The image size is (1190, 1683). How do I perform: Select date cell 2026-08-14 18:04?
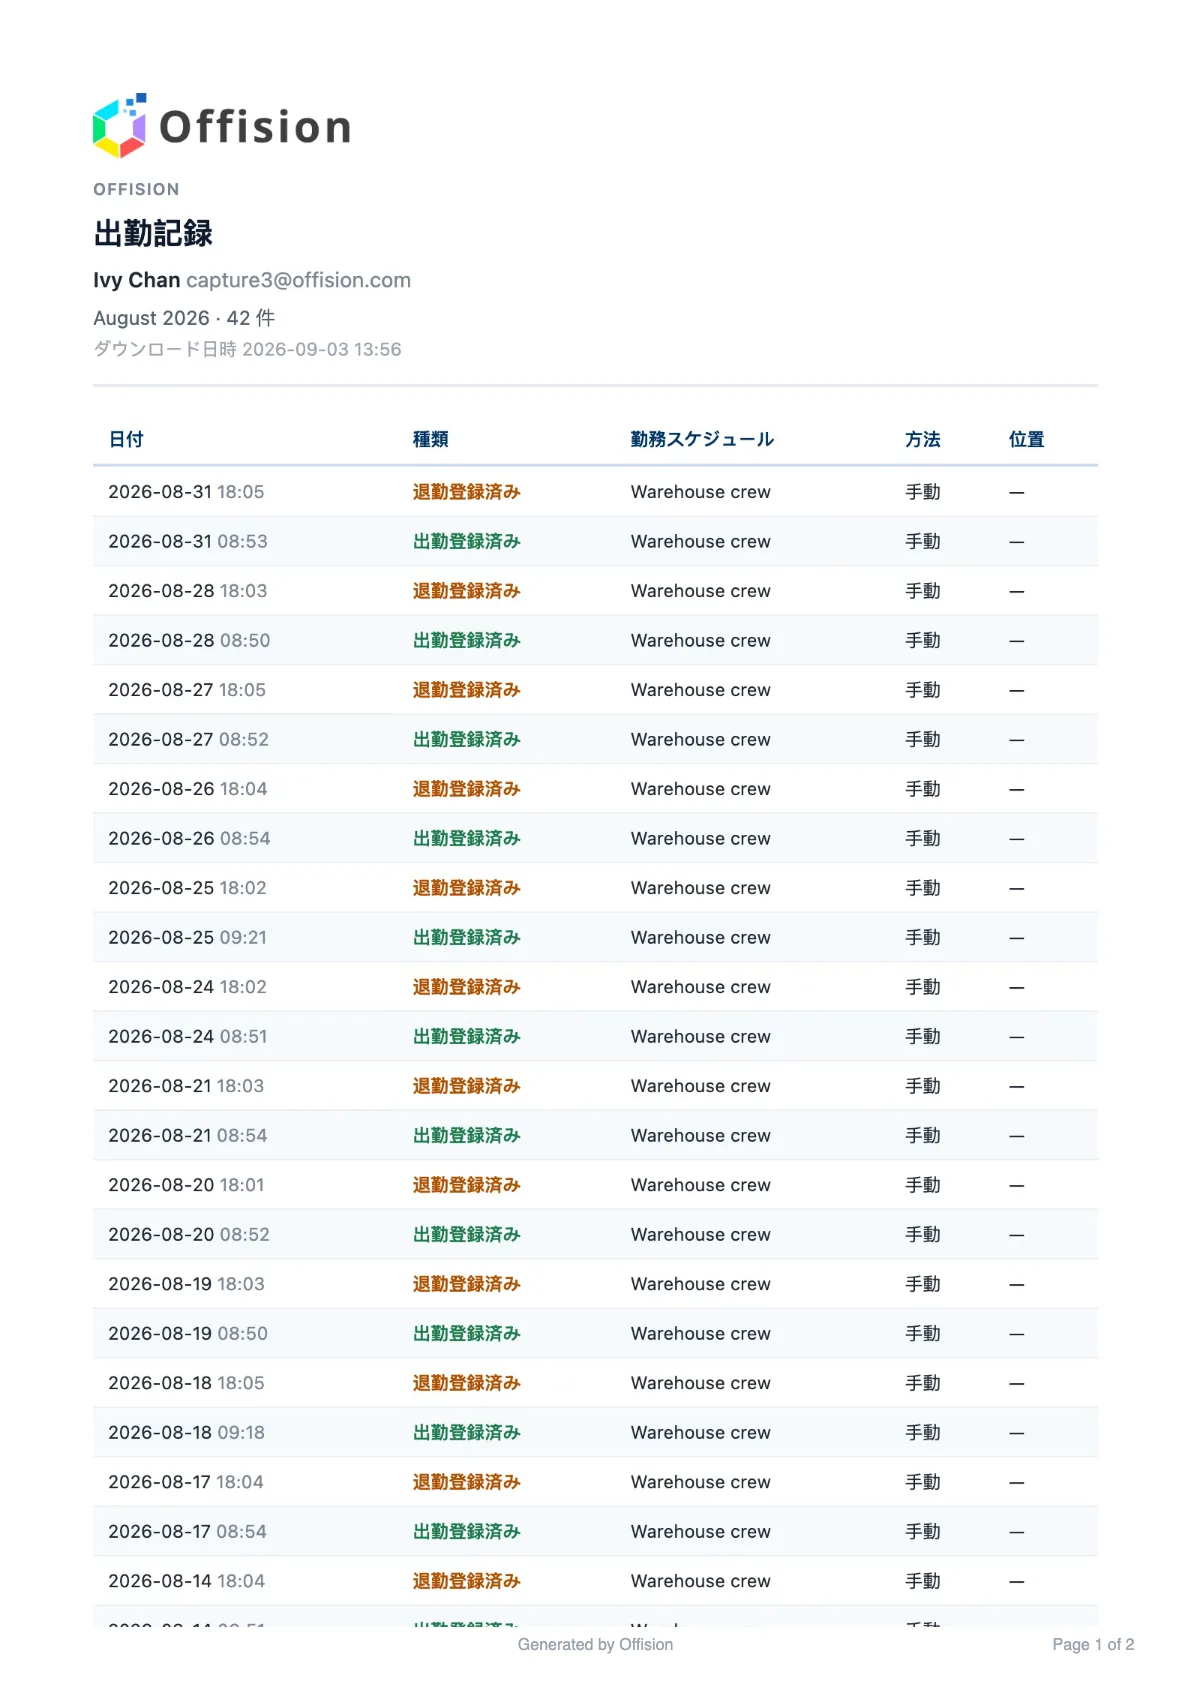186,1581
